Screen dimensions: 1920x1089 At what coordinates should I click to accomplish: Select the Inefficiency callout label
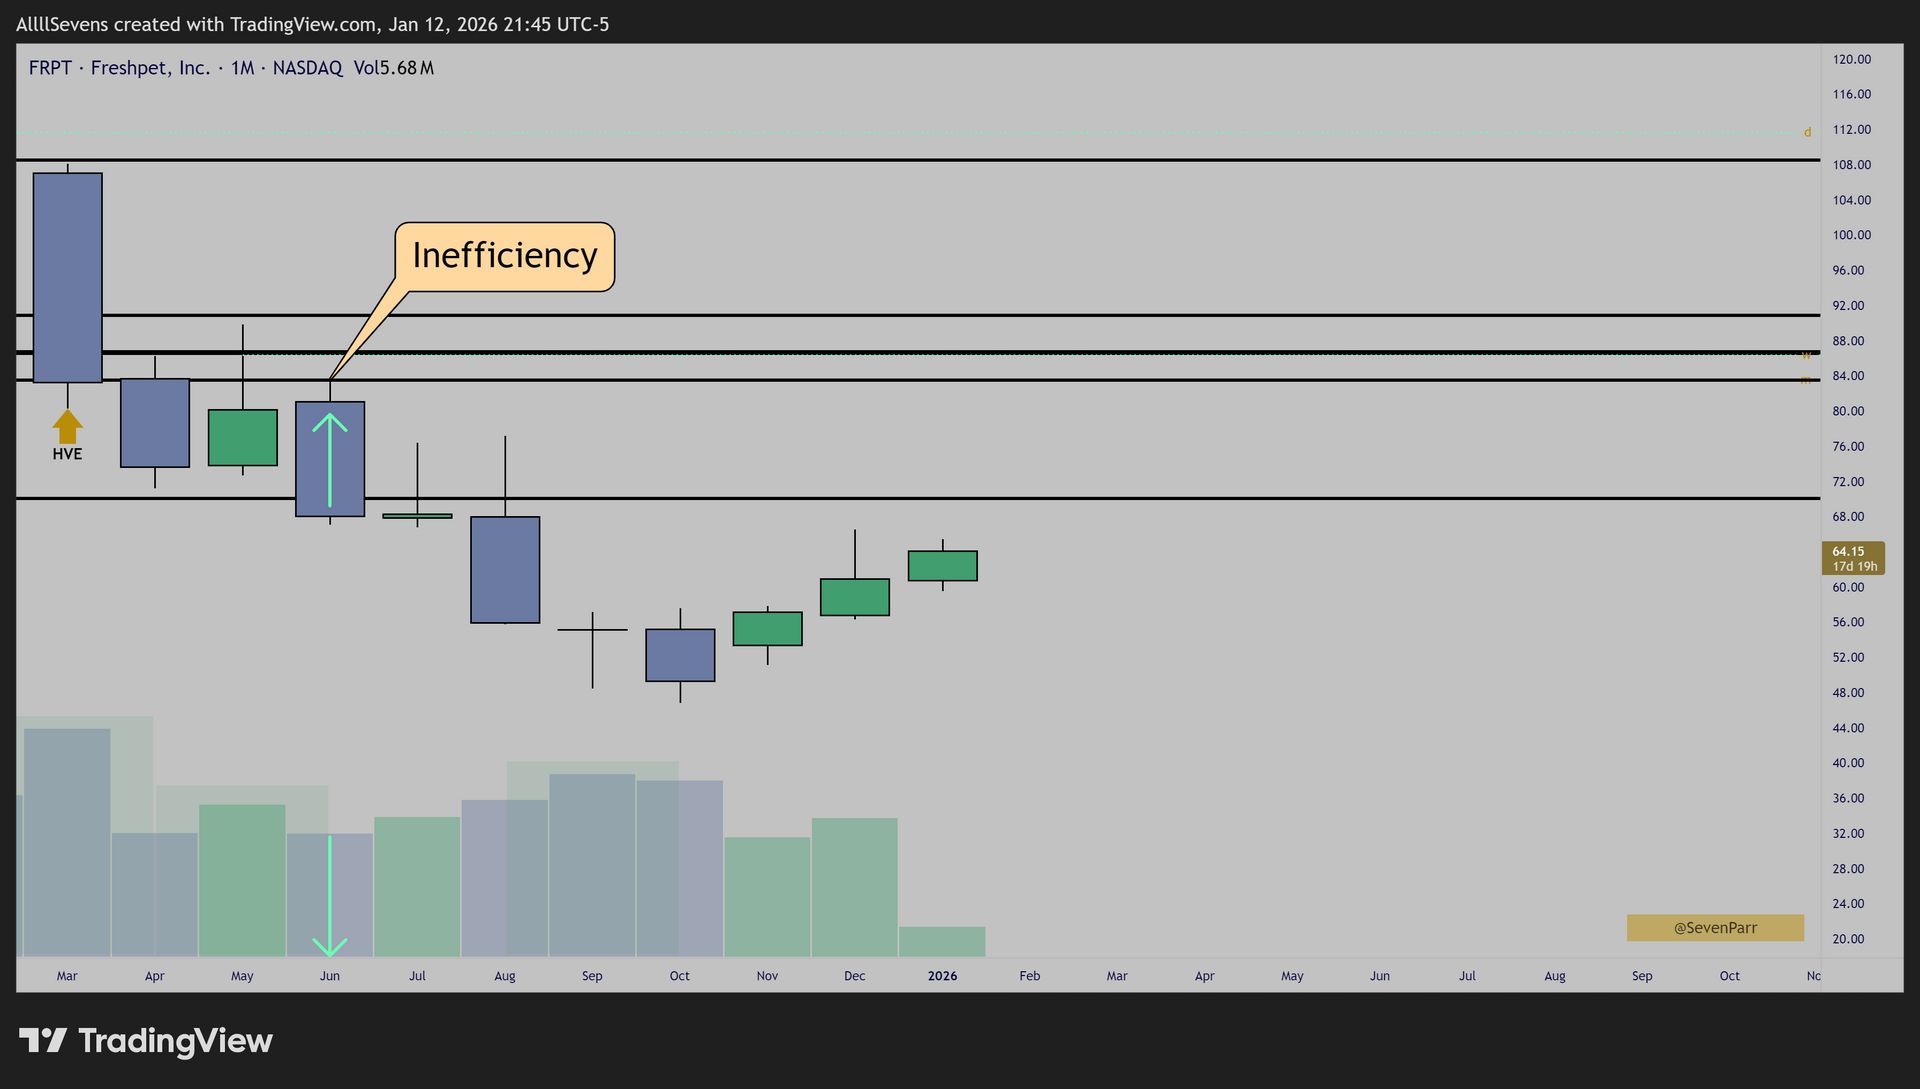pyautogui.click(x=504, y=256)
